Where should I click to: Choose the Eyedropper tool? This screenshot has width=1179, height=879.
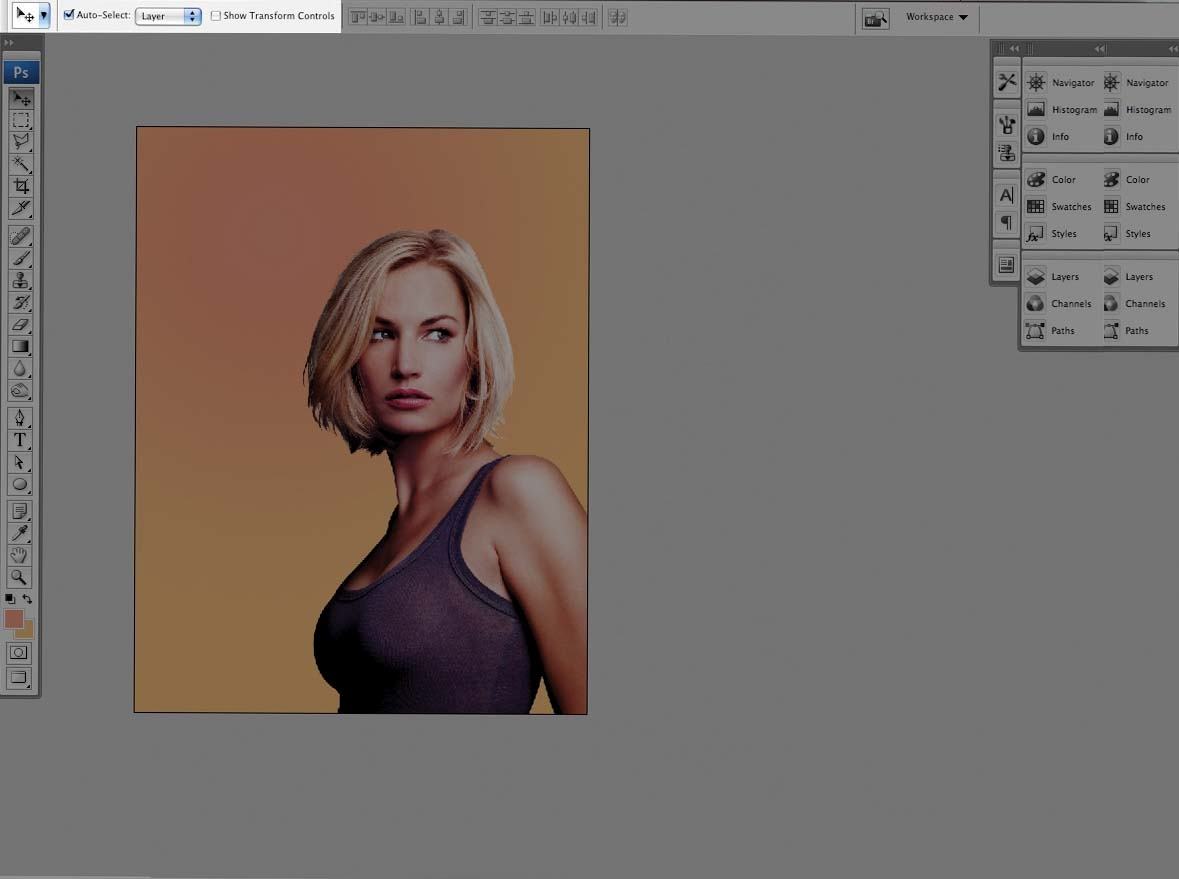coord(20,534)
